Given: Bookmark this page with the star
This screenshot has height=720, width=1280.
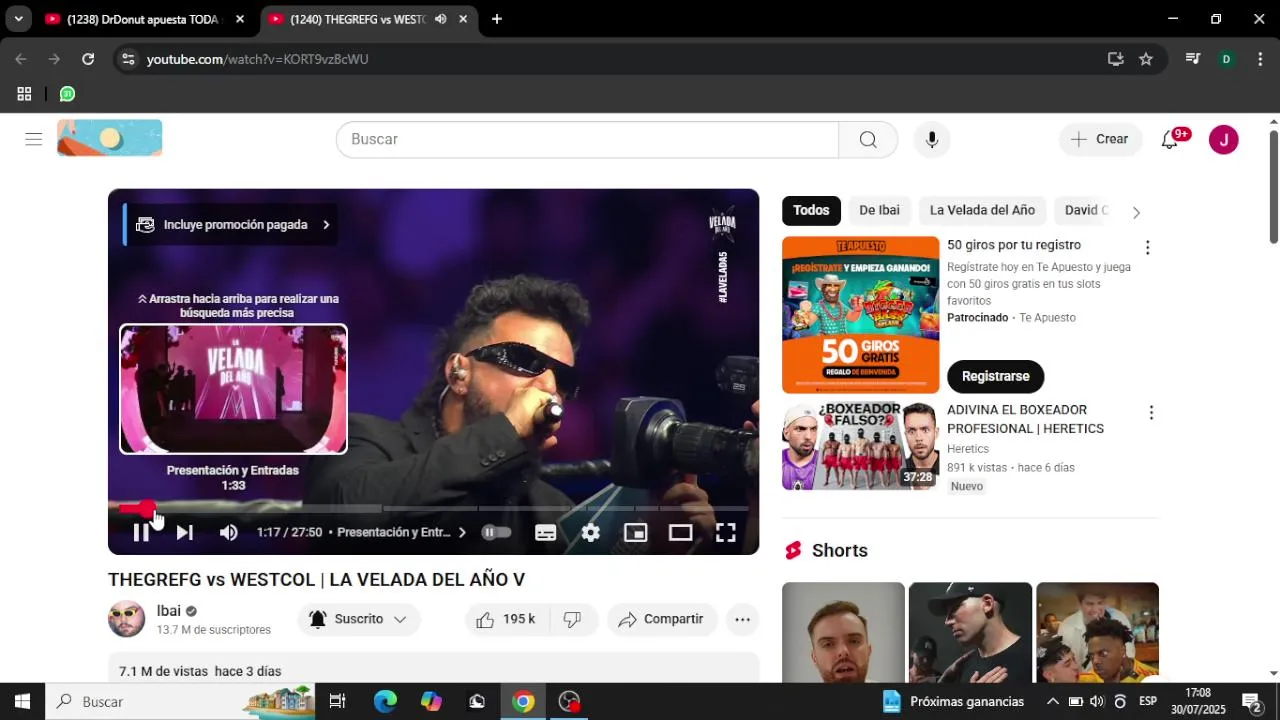Looking at the screenshot, I should (1146, 59).
